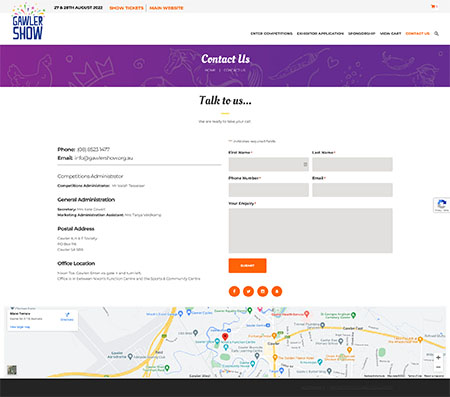Open the shopping cart icon
Screen dimensions: 450x397
[433, 6]
